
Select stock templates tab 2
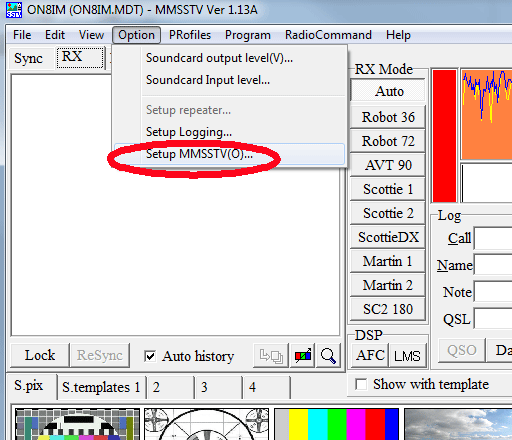tap(170, 387)
